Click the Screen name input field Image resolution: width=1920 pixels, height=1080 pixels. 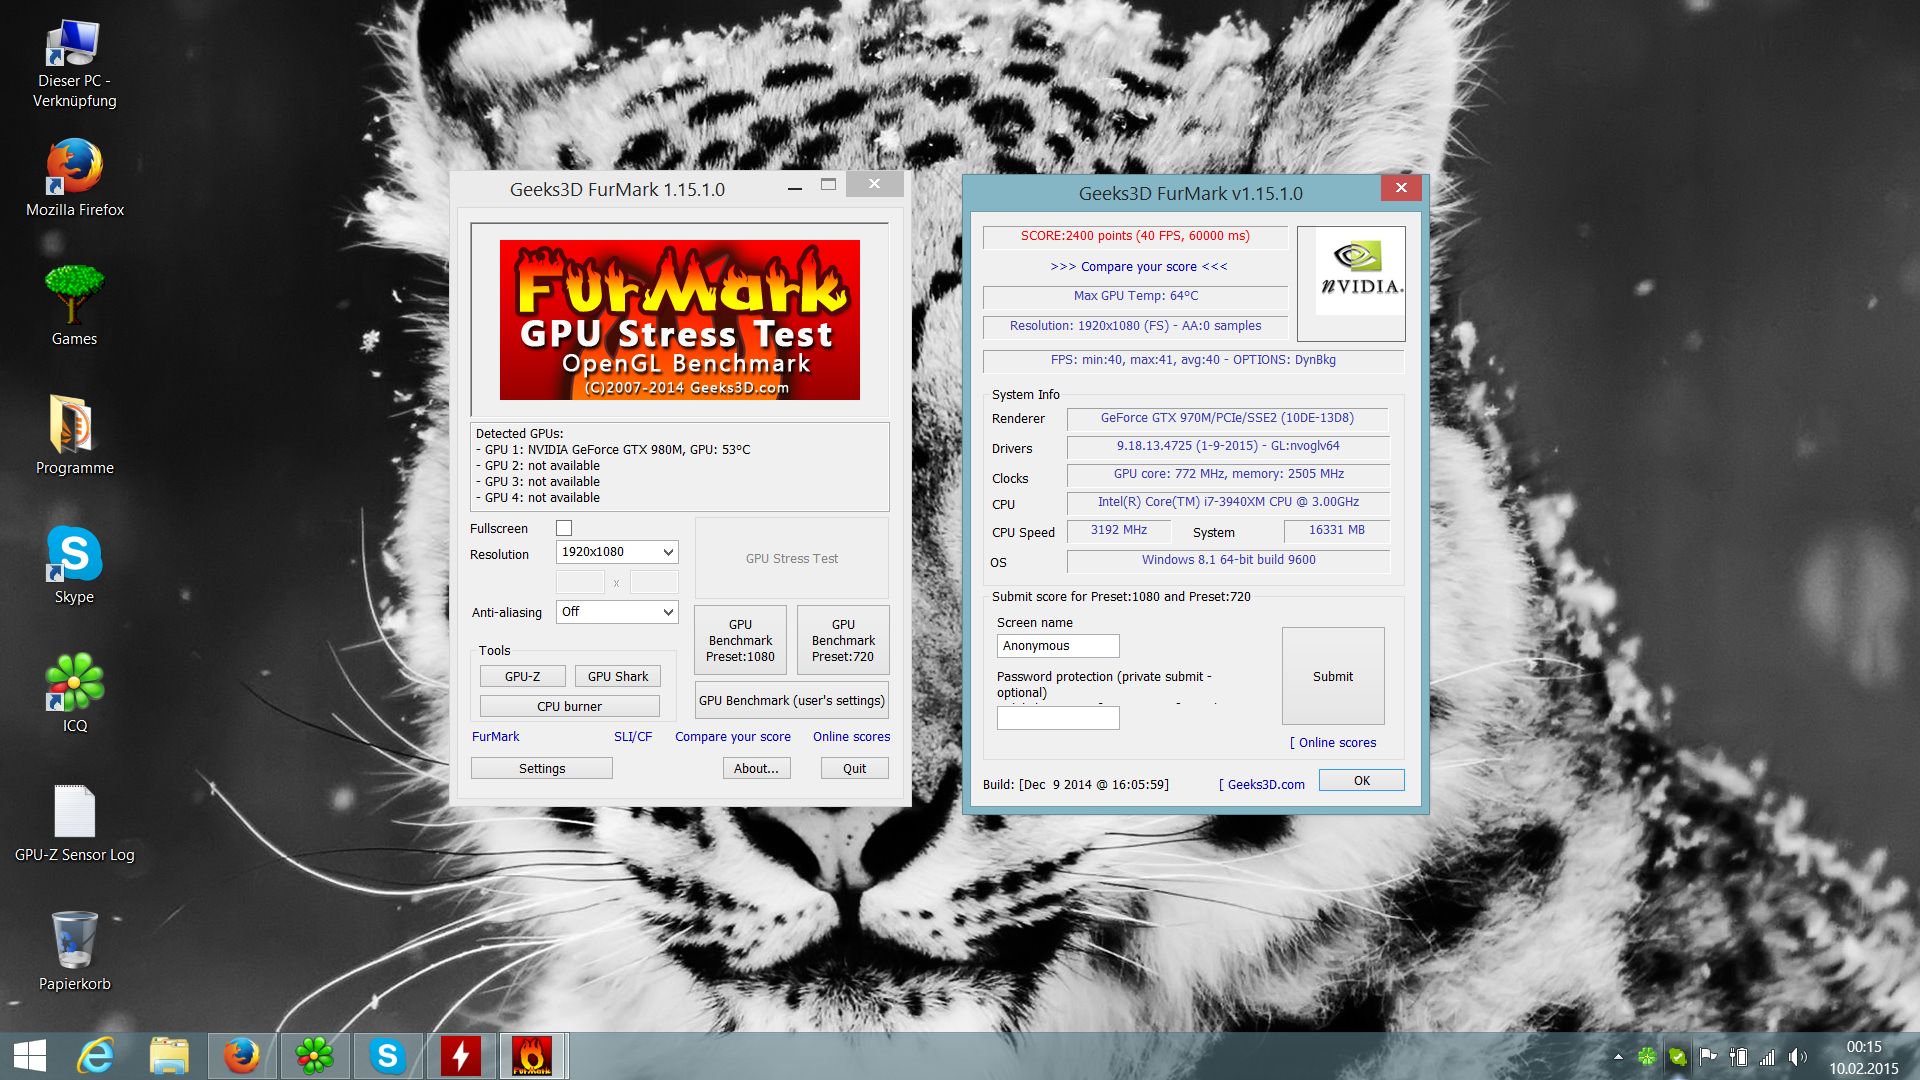(1058, 646)
